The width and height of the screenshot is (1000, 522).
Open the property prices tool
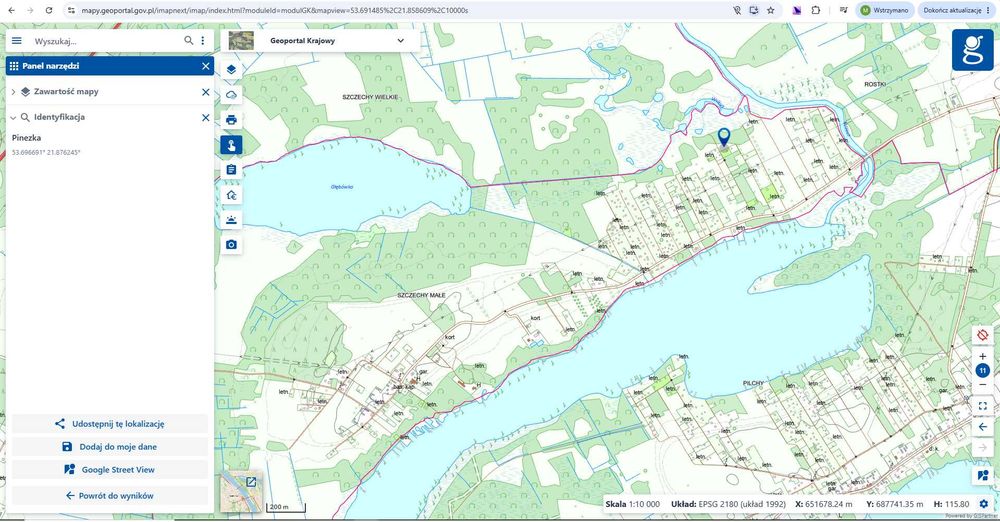(x=231, y=195)
